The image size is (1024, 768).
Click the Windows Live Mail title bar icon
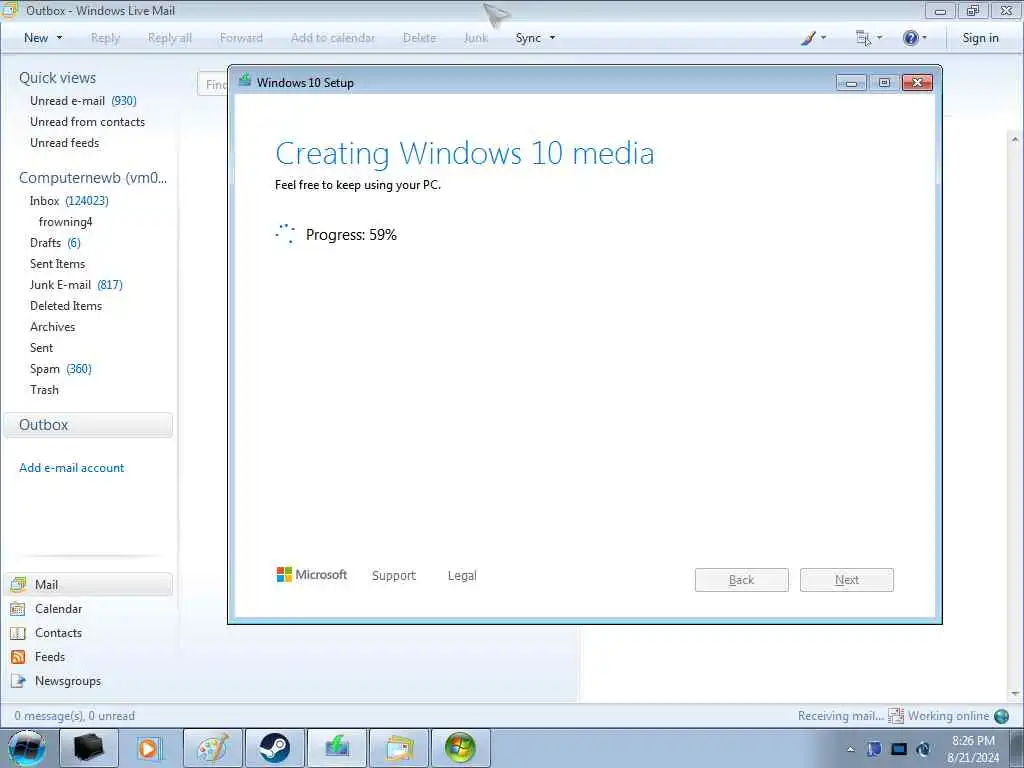click(x=10, y=10)
